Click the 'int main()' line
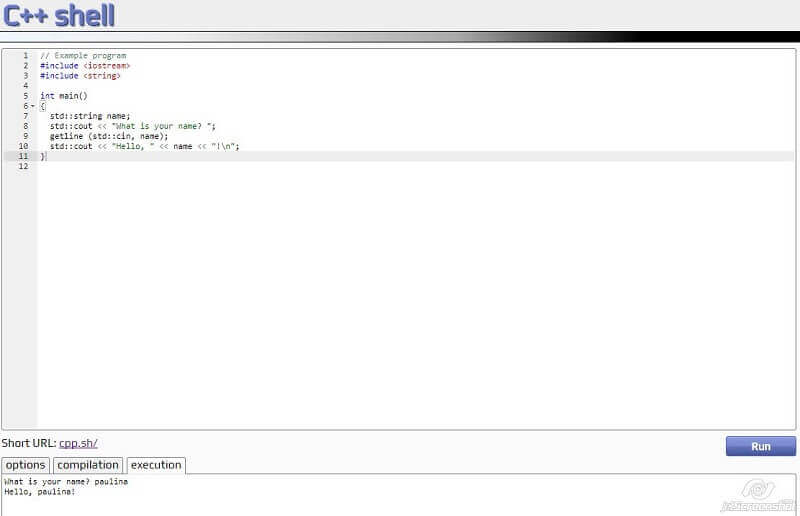The height and width of the screenshot is (516, 800). [x=64, y=96]
